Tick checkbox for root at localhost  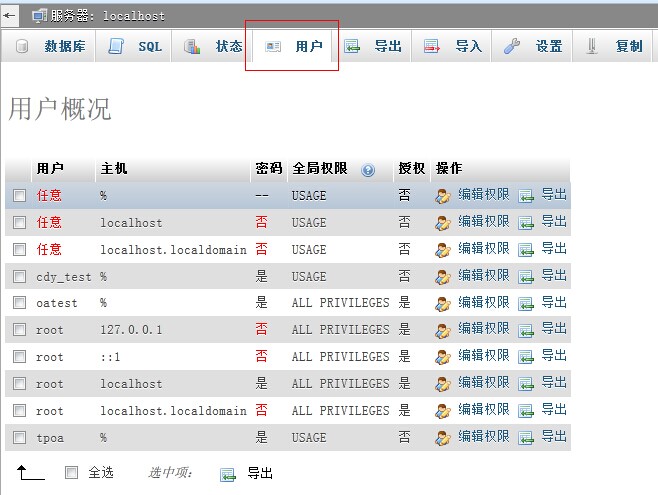(19, 383)
